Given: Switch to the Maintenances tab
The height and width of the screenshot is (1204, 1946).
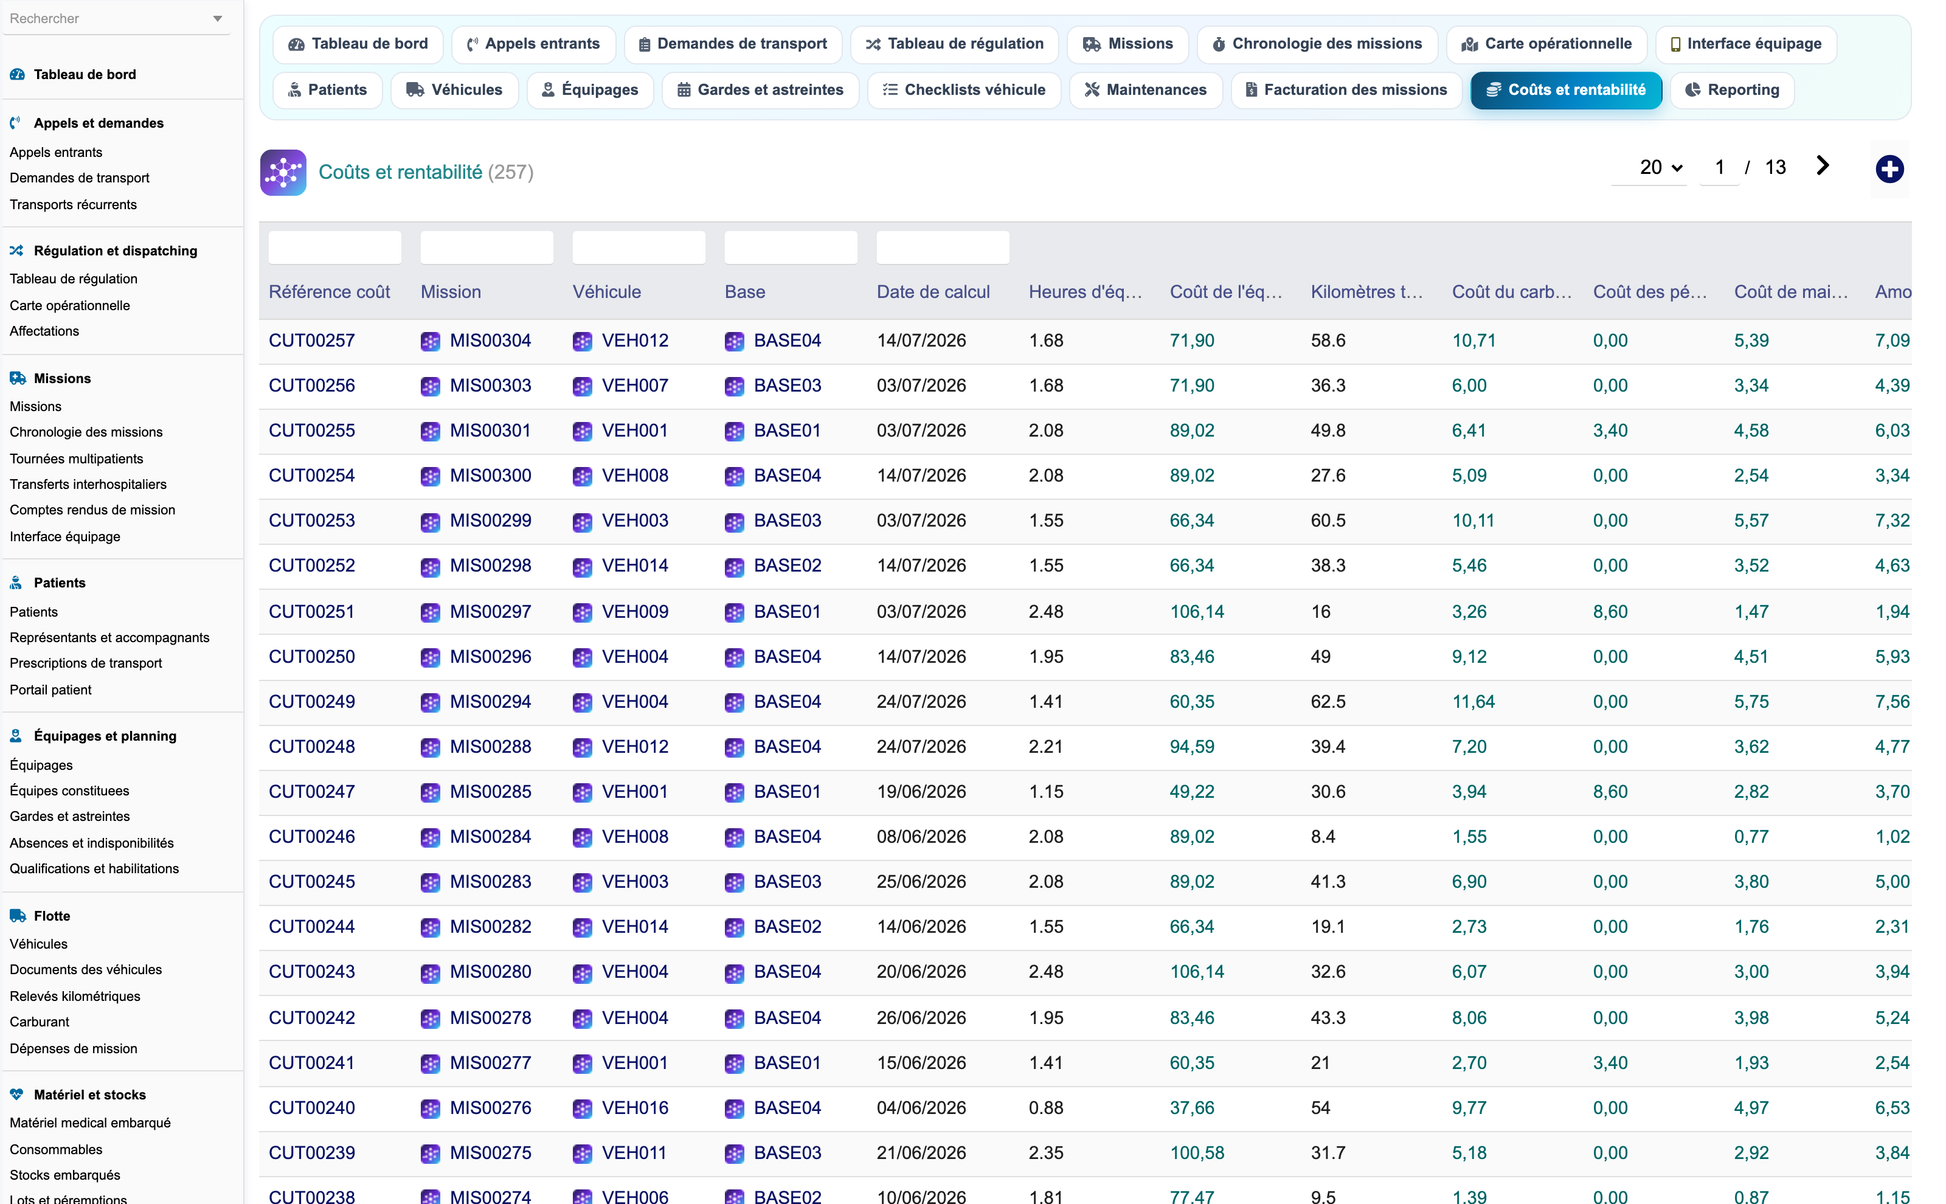Looking at the screenshot, I should coord(1145,90).
